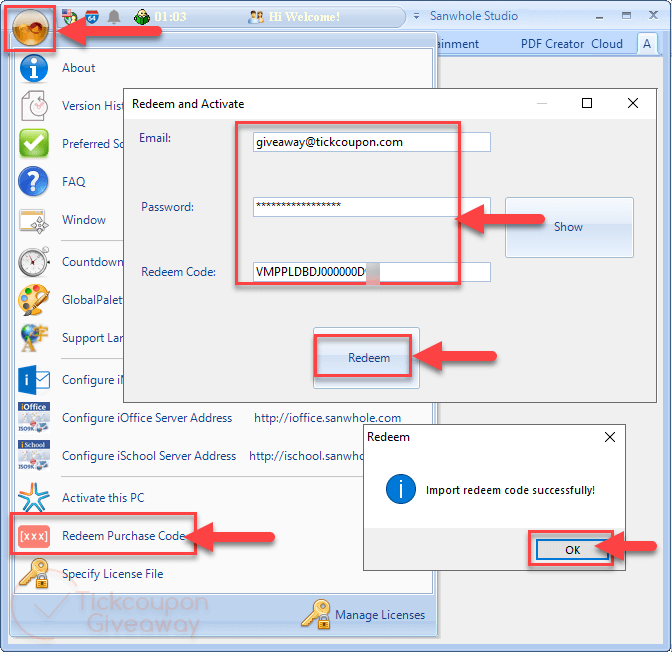Click the Activate this PC star icon

point(34,497)
